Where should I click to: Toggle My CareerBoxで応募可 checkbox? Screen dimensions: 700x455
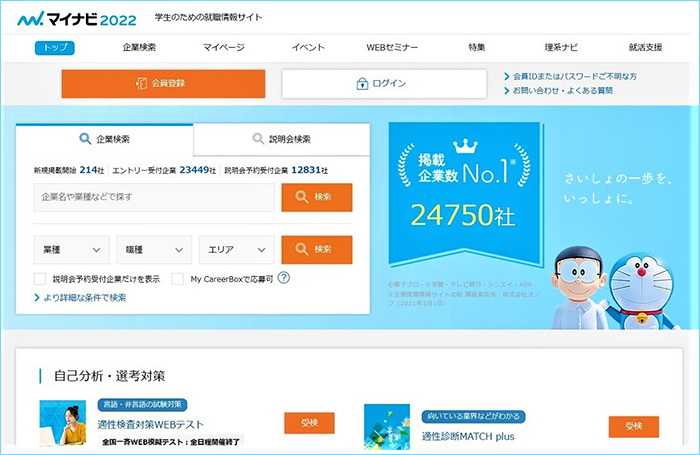tap(178, 279)
